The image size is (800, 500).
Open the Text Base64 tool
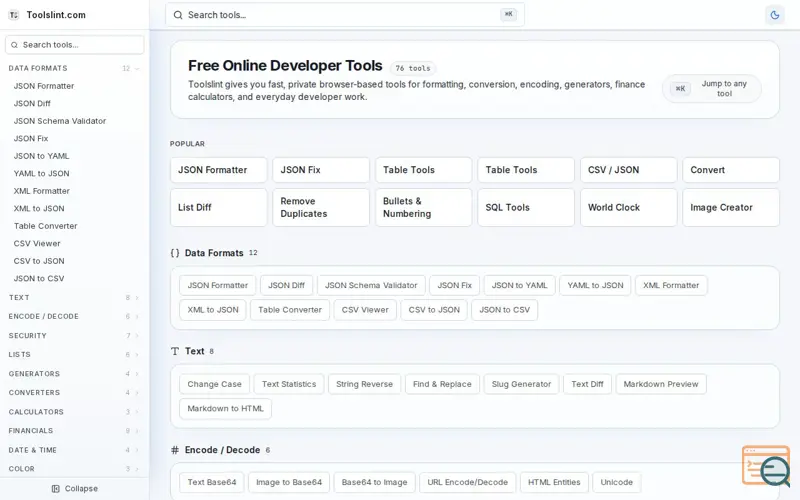(212, 482)
